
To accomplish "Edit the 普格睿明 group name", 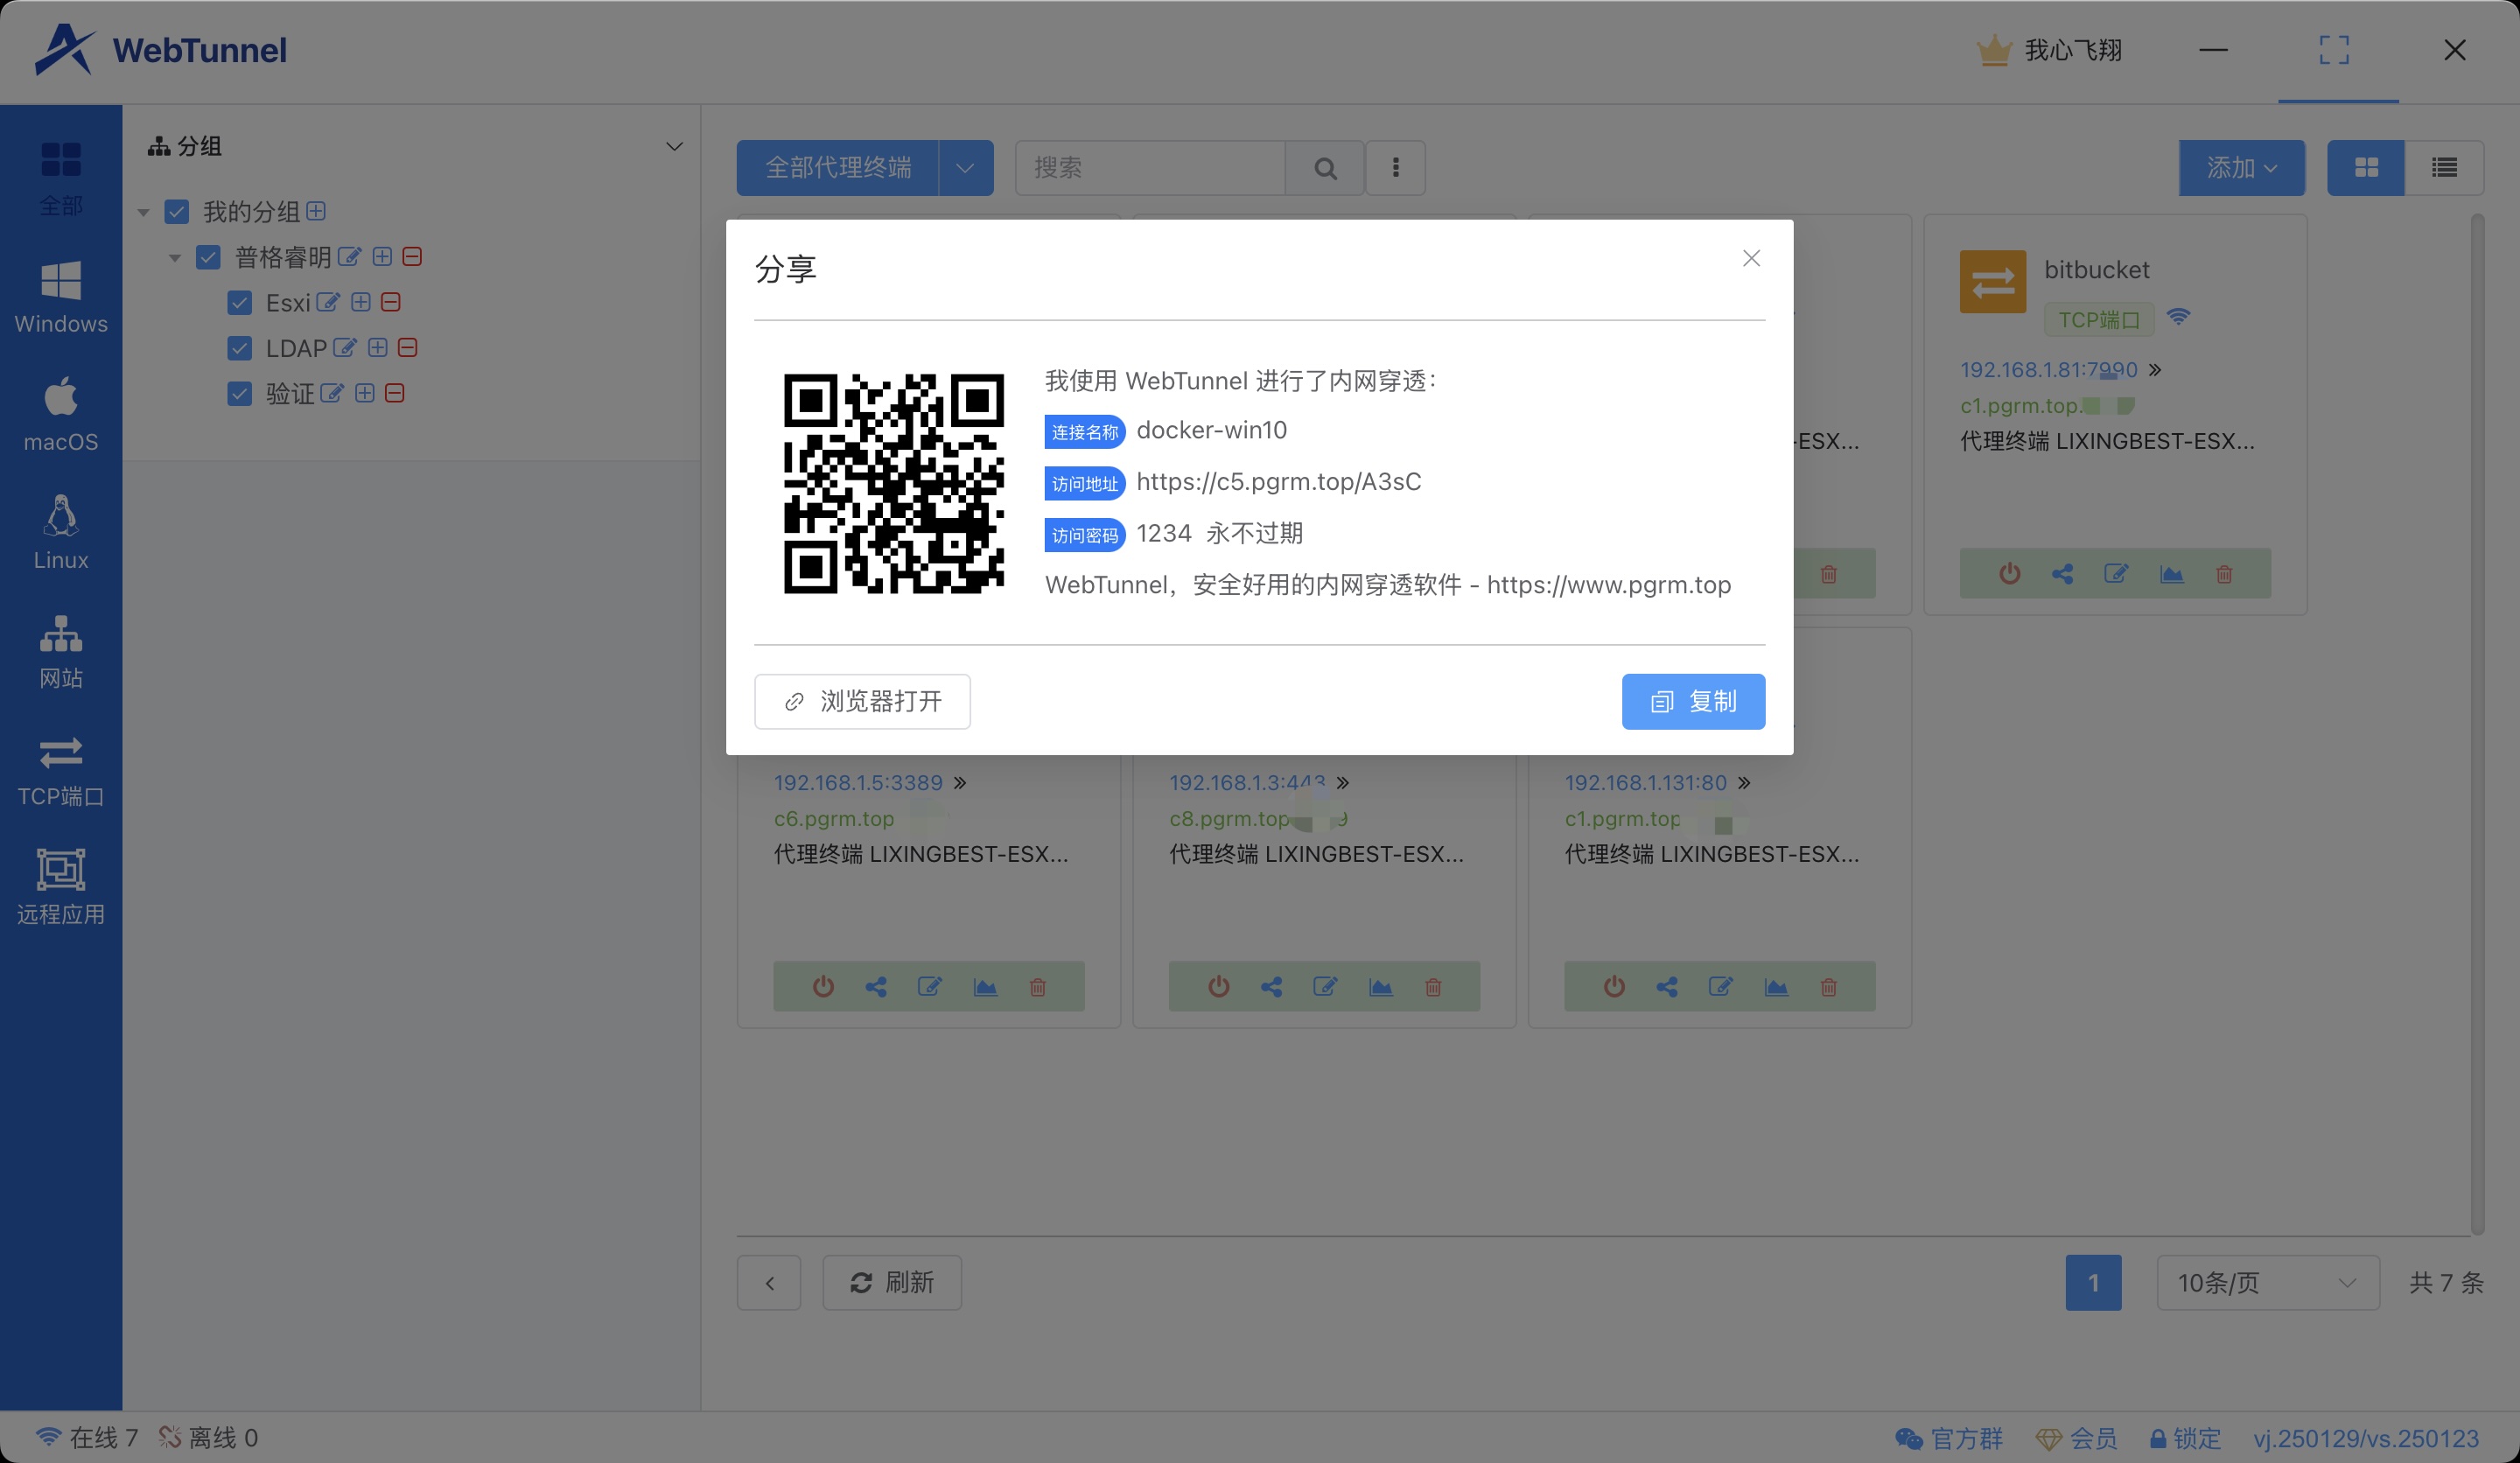I will pos(349,257).
